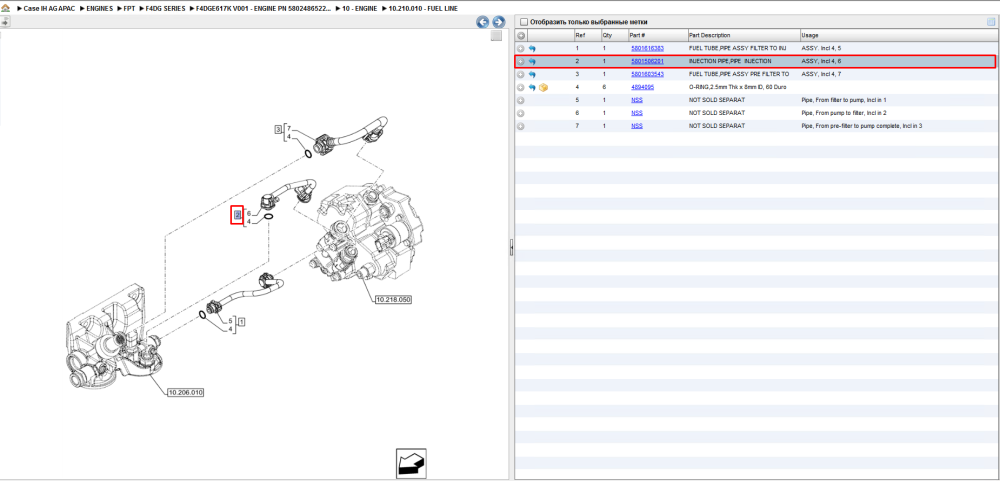Add Ref 4 O-RING row with plus

tap(521, 87)
